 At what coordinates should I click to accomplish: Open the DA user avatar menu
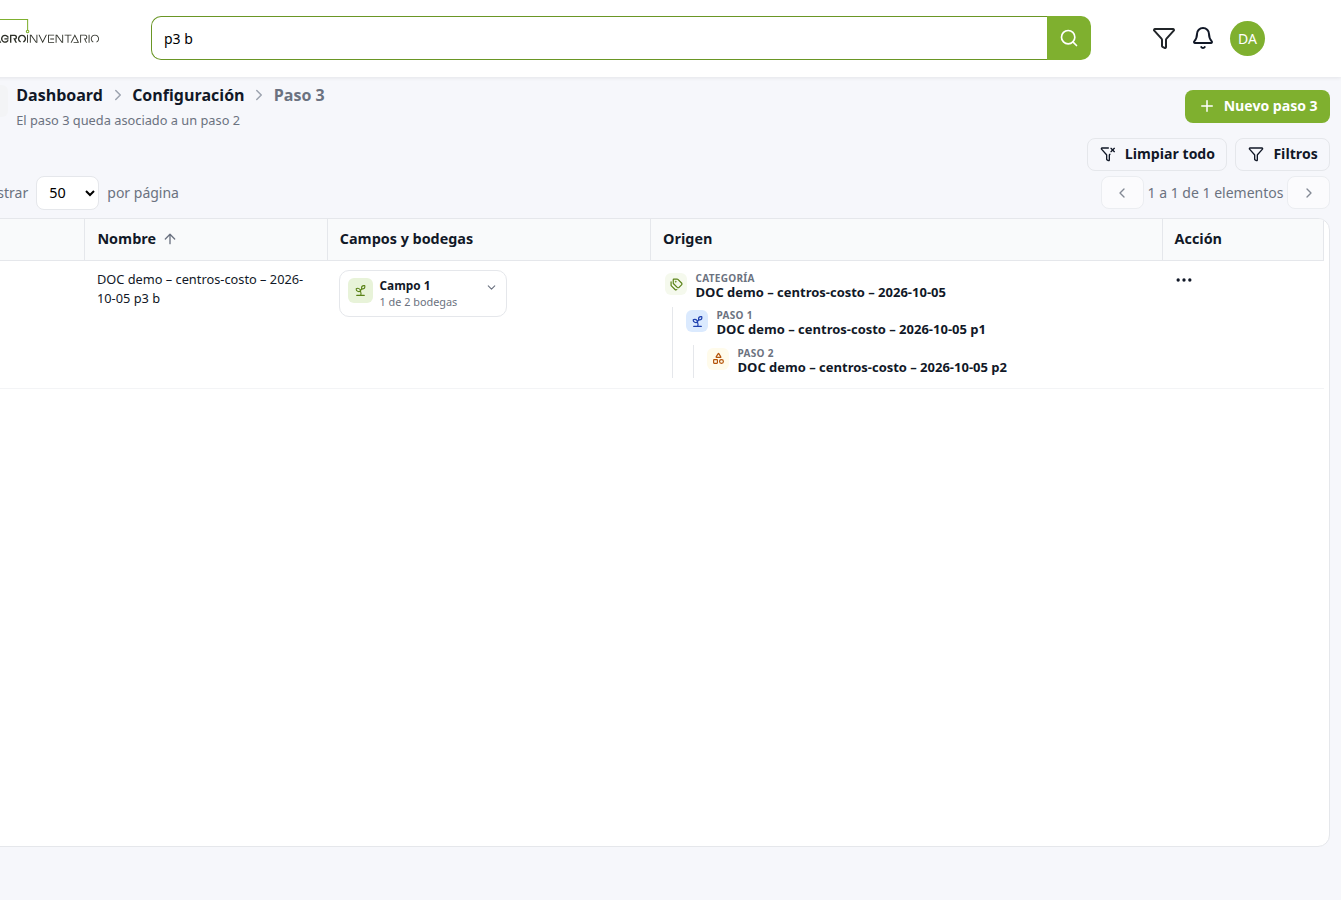(1247, 39)
